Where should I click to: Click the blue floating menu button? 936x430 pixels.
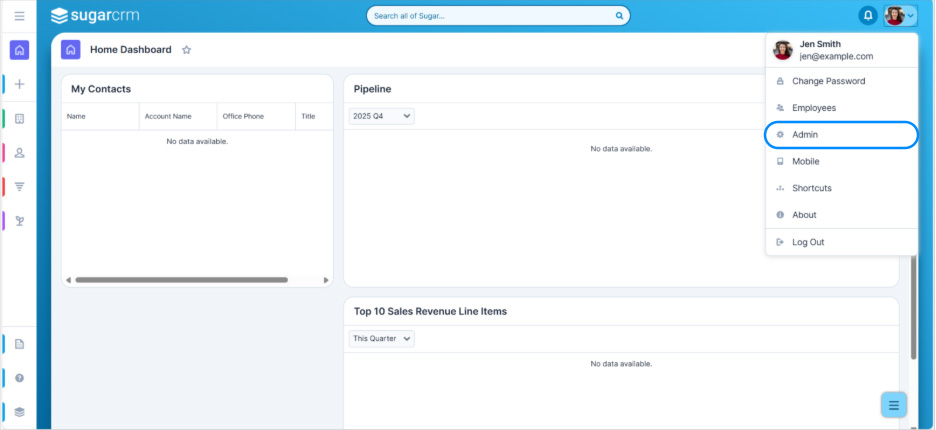pyautogui.click(x=894, y=405)
